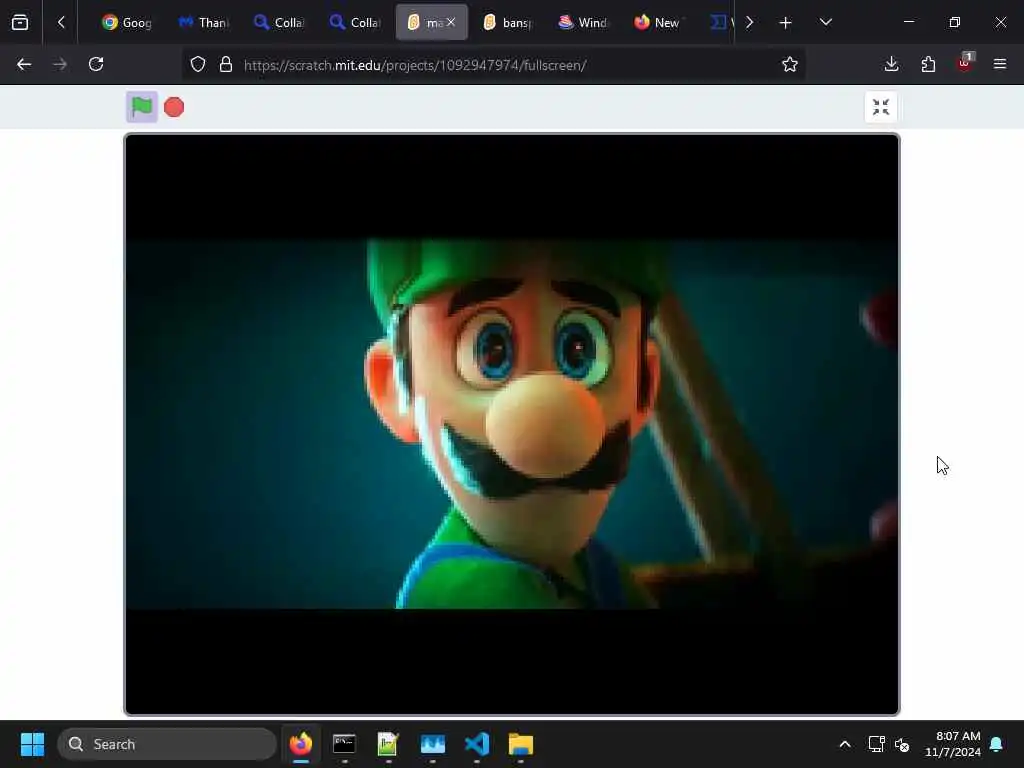The height and width of the screenshot is (768, 1024).
Task: Open the notifications bell icon
Action: [997, 744]
